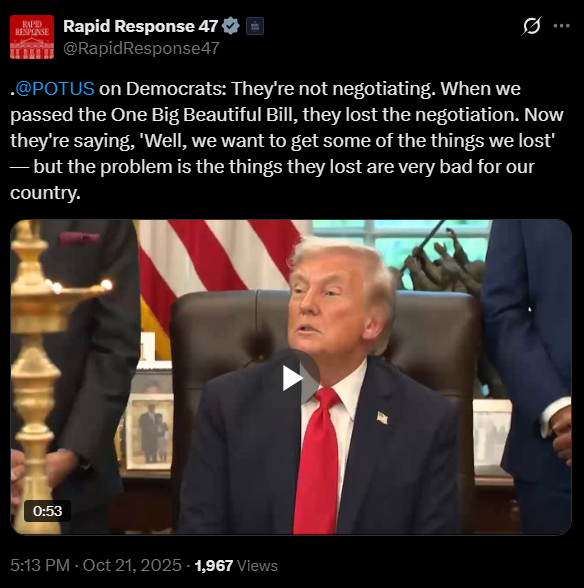Click the Oct 21, 2025 date
The image size is (584, 588).
tap(132, 565)
